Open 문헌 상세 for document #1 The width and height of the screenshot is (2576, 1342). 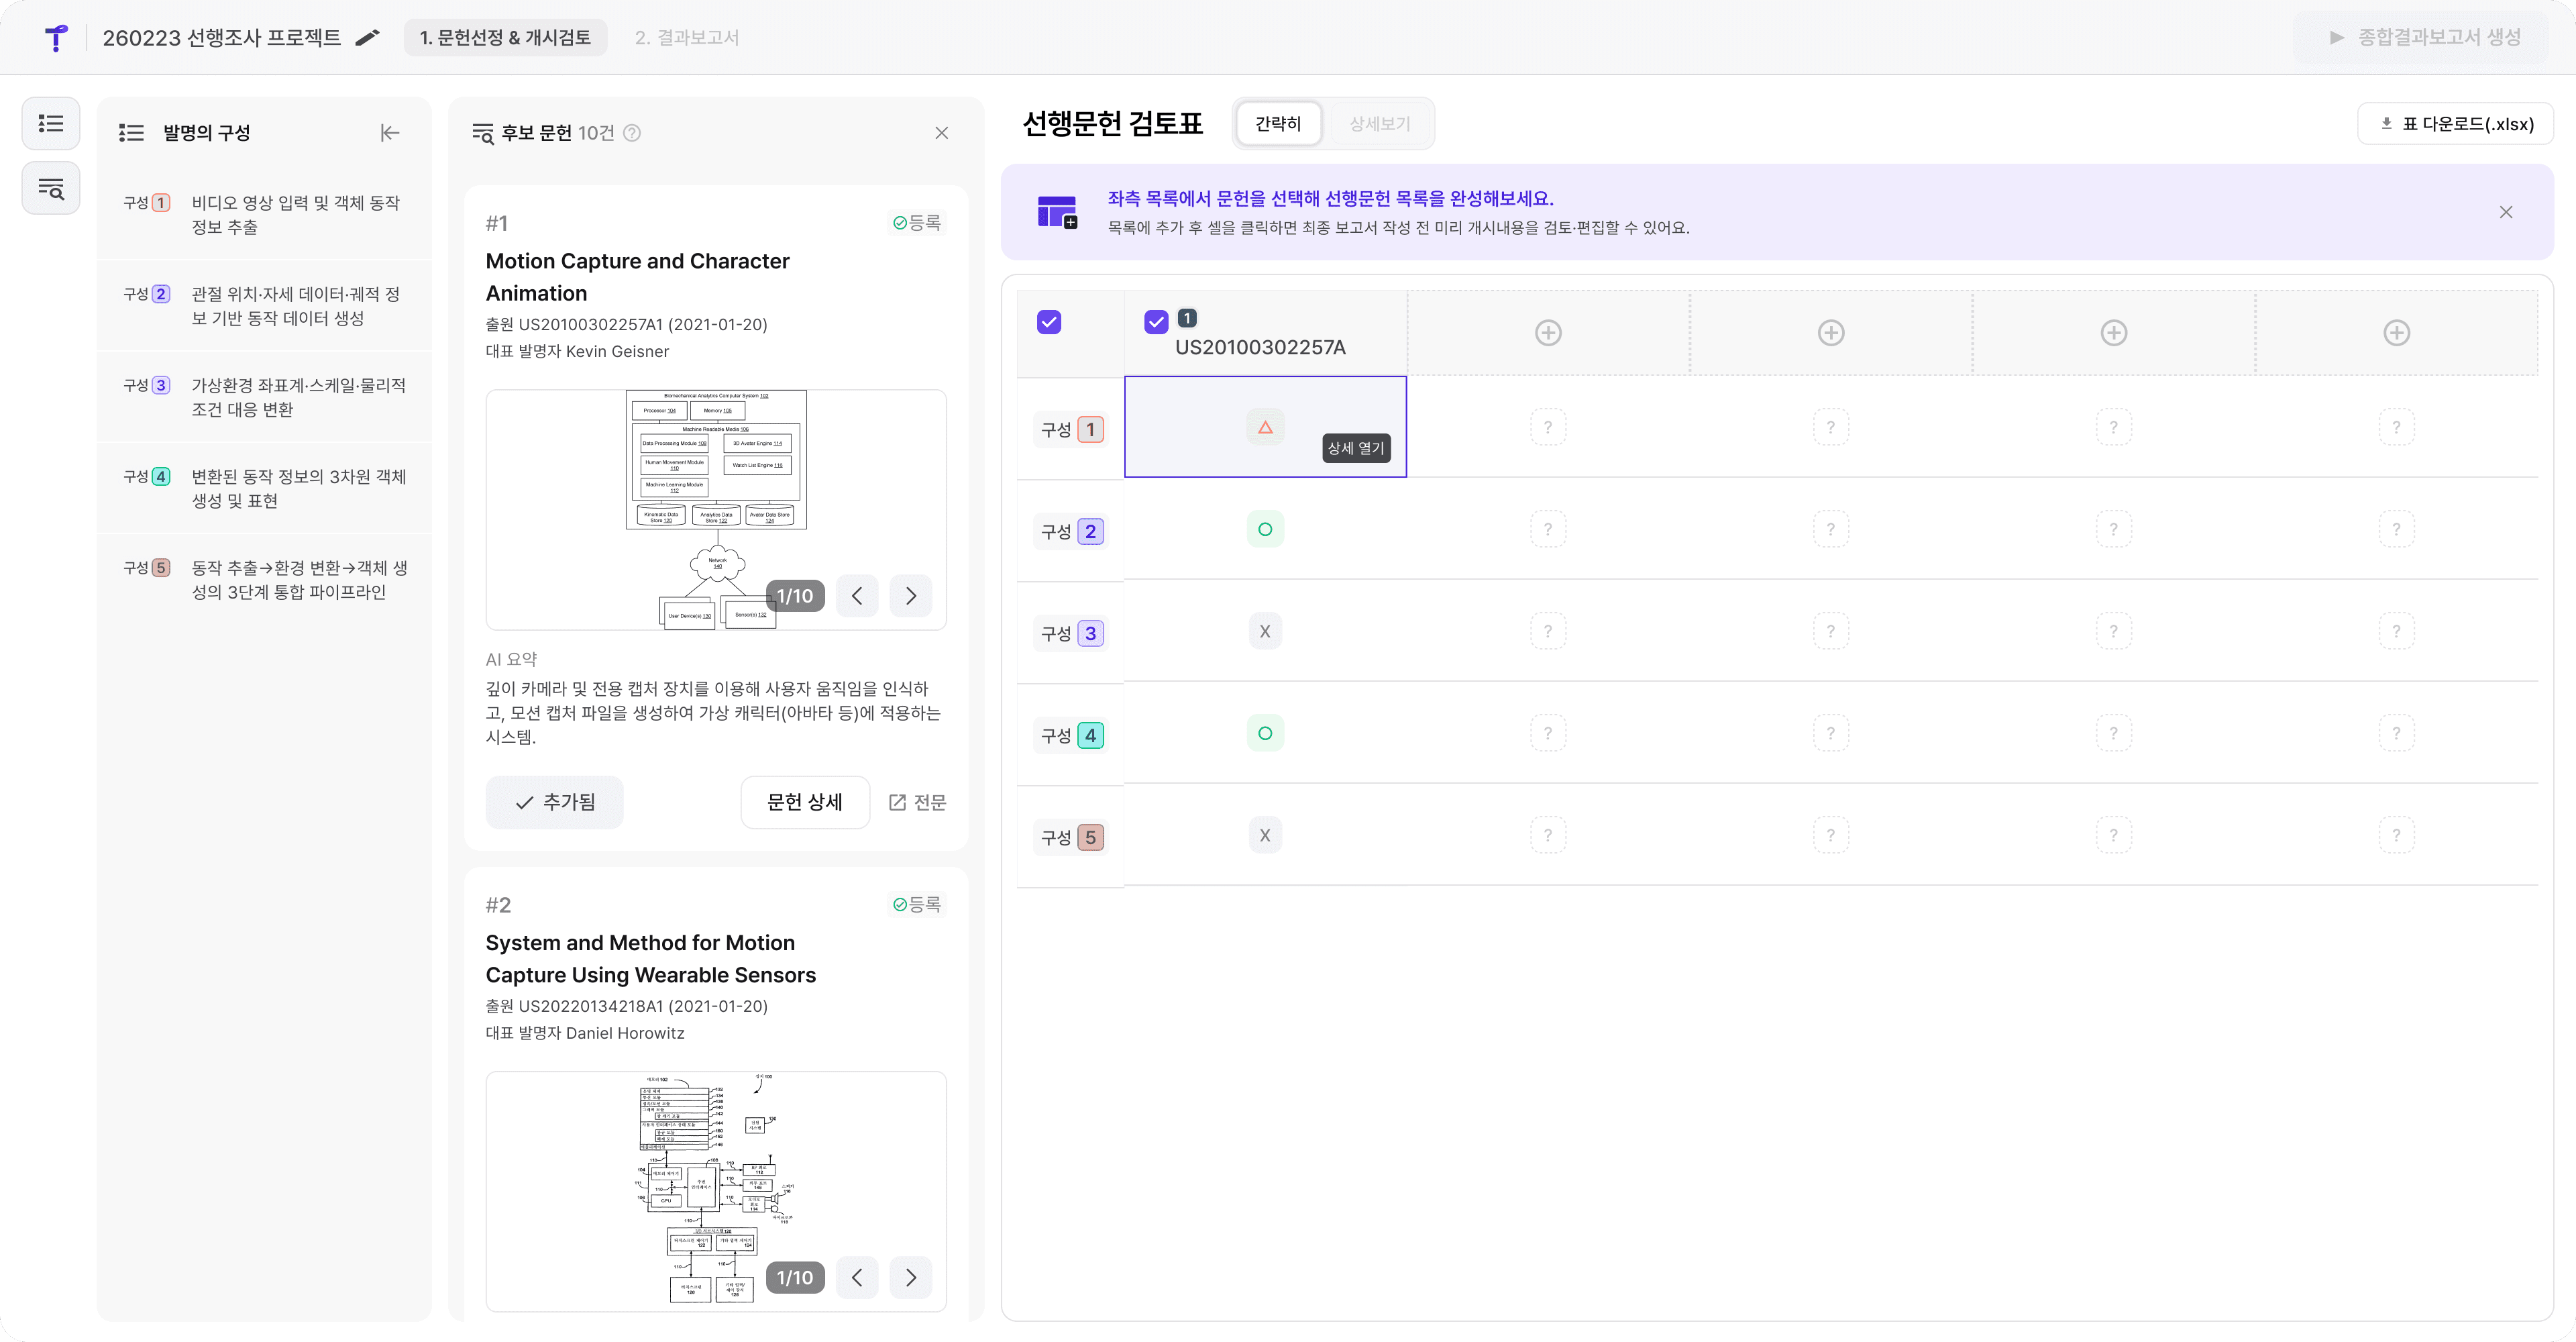tap(804, 802)
